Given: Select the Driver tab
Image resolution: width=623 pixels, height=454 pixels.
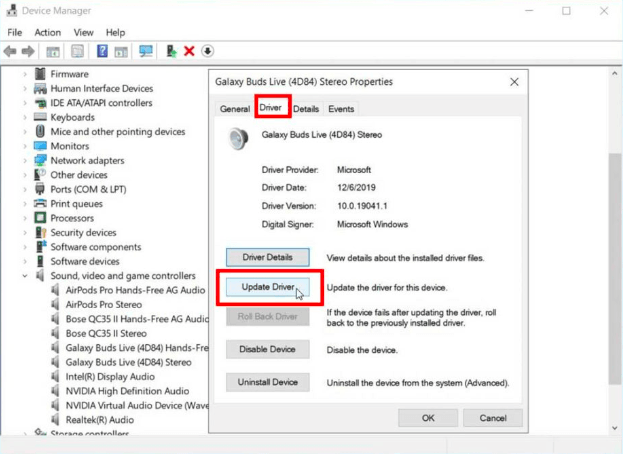Looking at the screenshot, I should pyautogui.click(x=271, y=107).
